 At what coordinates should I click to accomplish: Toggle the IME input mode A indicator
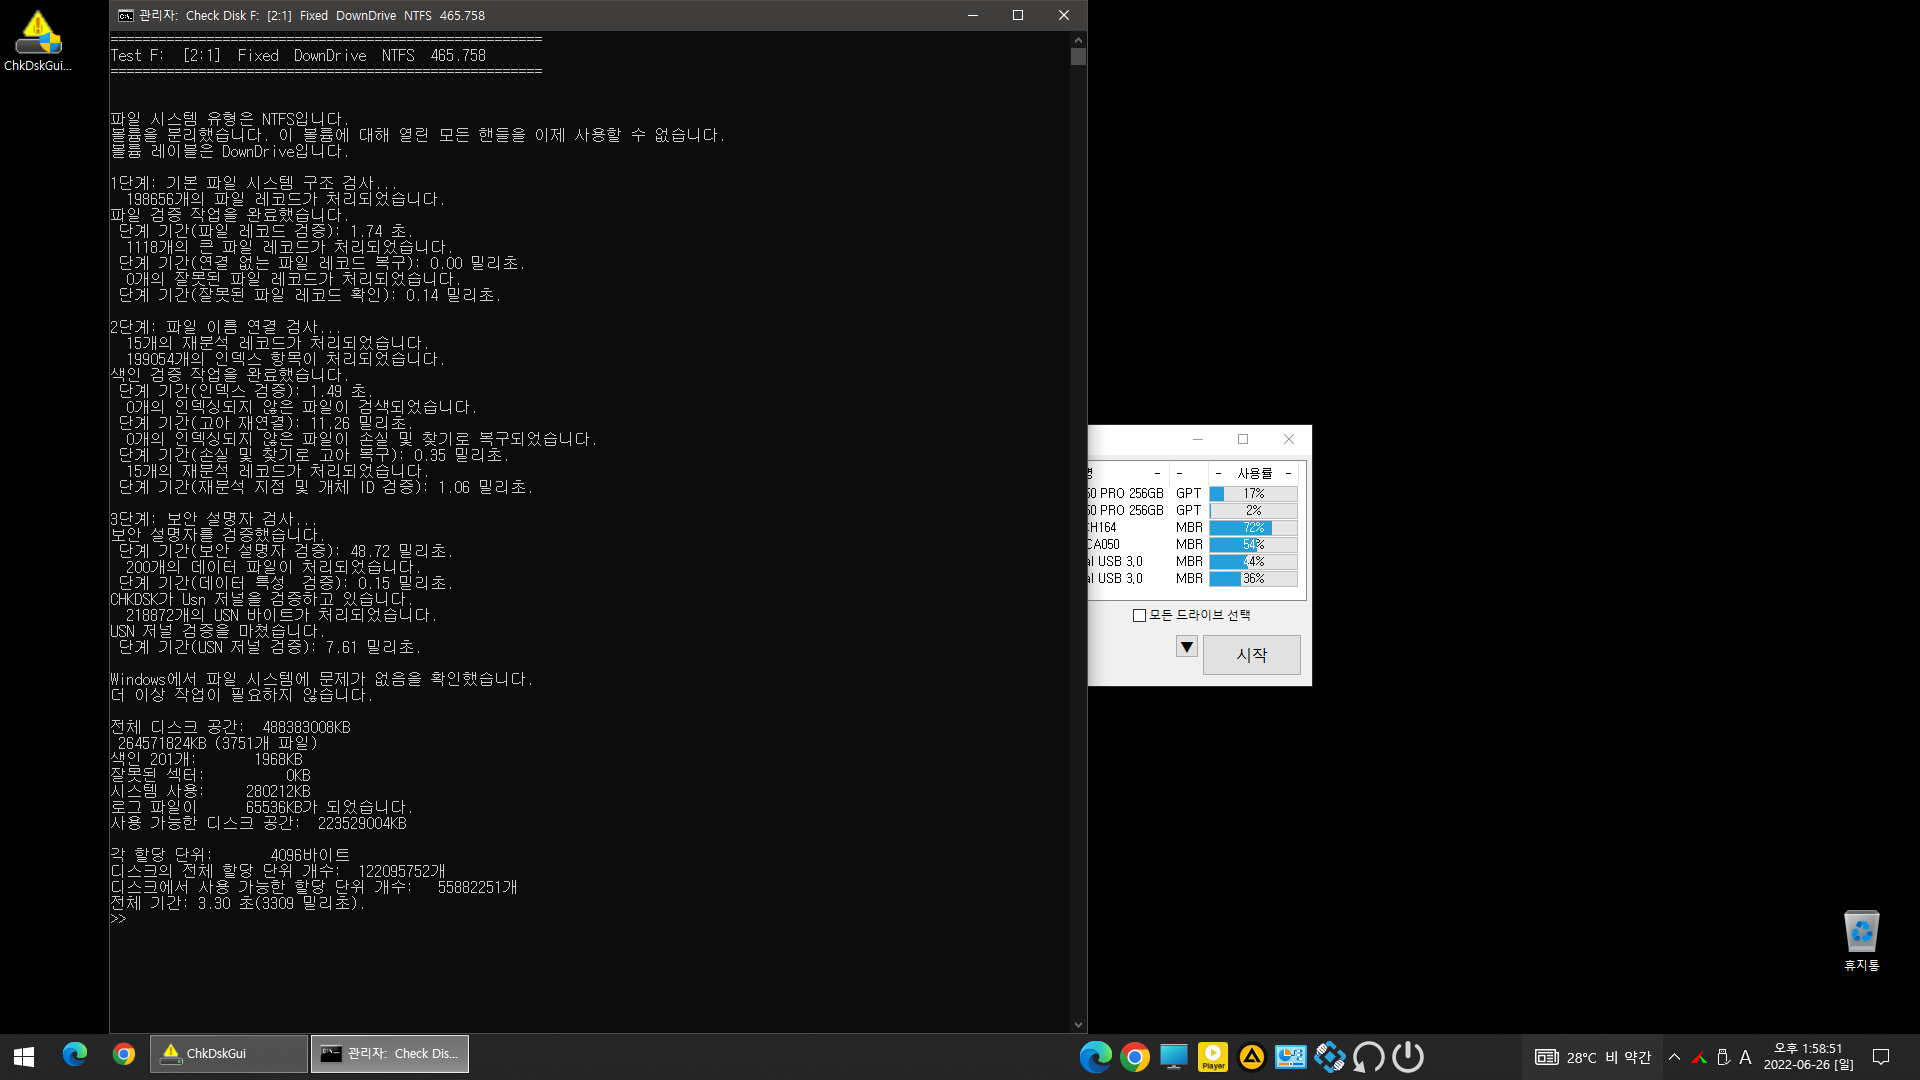(x=1746, y=1057)
